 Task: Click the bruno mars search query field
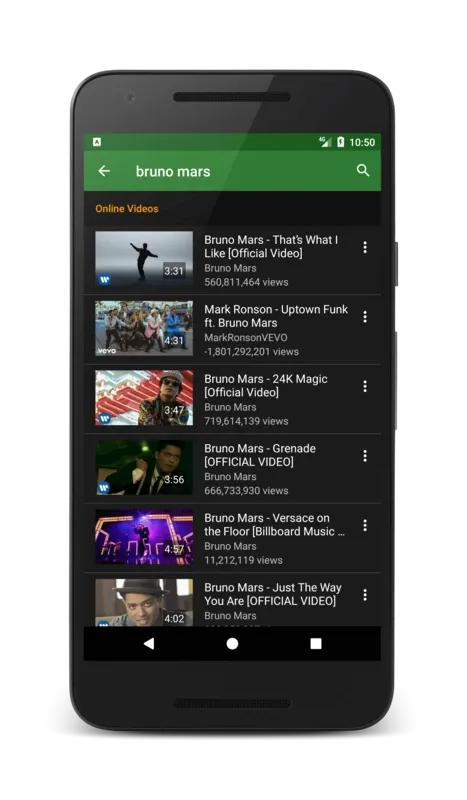pyautogui.click(x=173, y=171)
